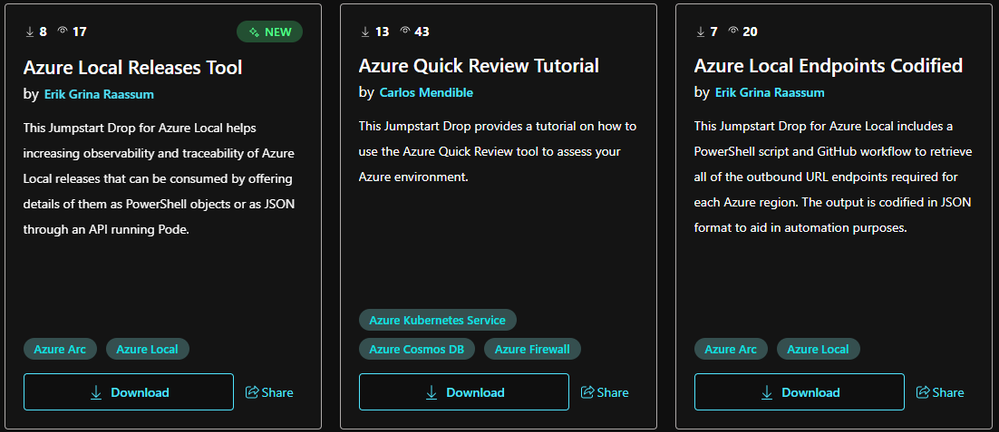999x432 pixels.
Task: Select the Azure Kubernetes Service tag
Action: coord(438,320)
